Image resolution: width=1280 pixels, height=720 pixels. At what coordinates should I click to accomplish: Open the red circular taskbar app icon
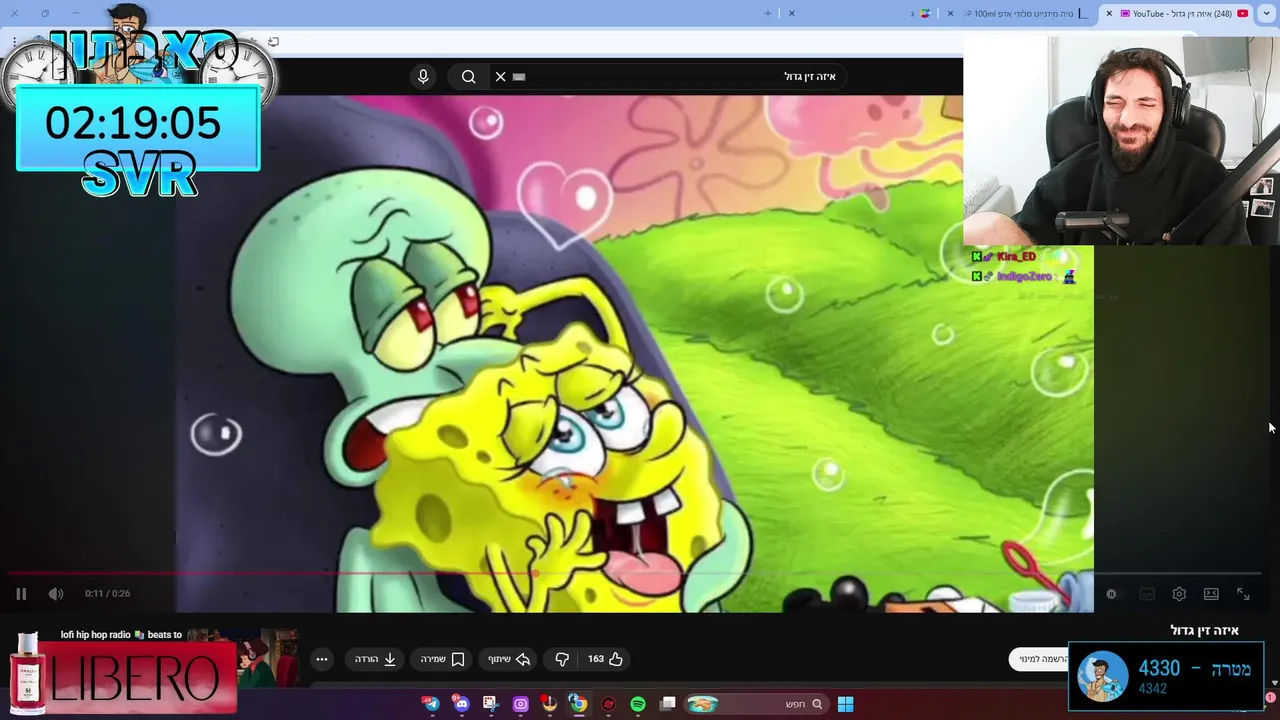pyautogui.click(x=608, y=704)
